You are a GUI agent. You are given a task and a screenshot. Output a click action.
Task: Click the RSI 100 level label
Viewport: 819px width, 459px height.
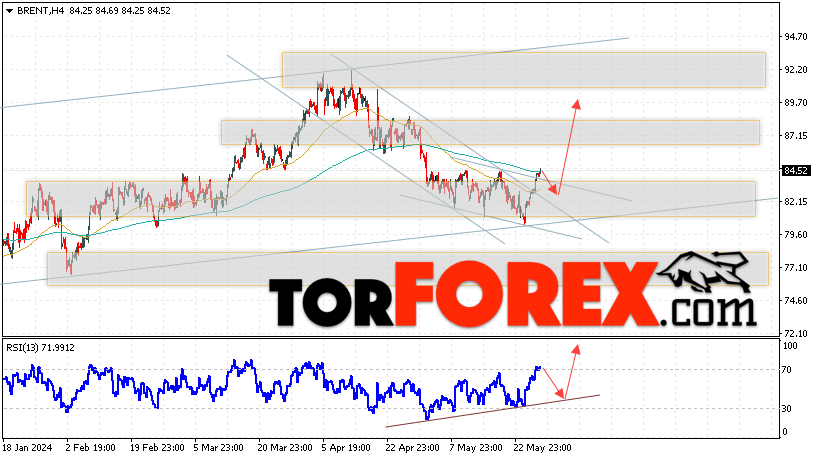point(790,346)
